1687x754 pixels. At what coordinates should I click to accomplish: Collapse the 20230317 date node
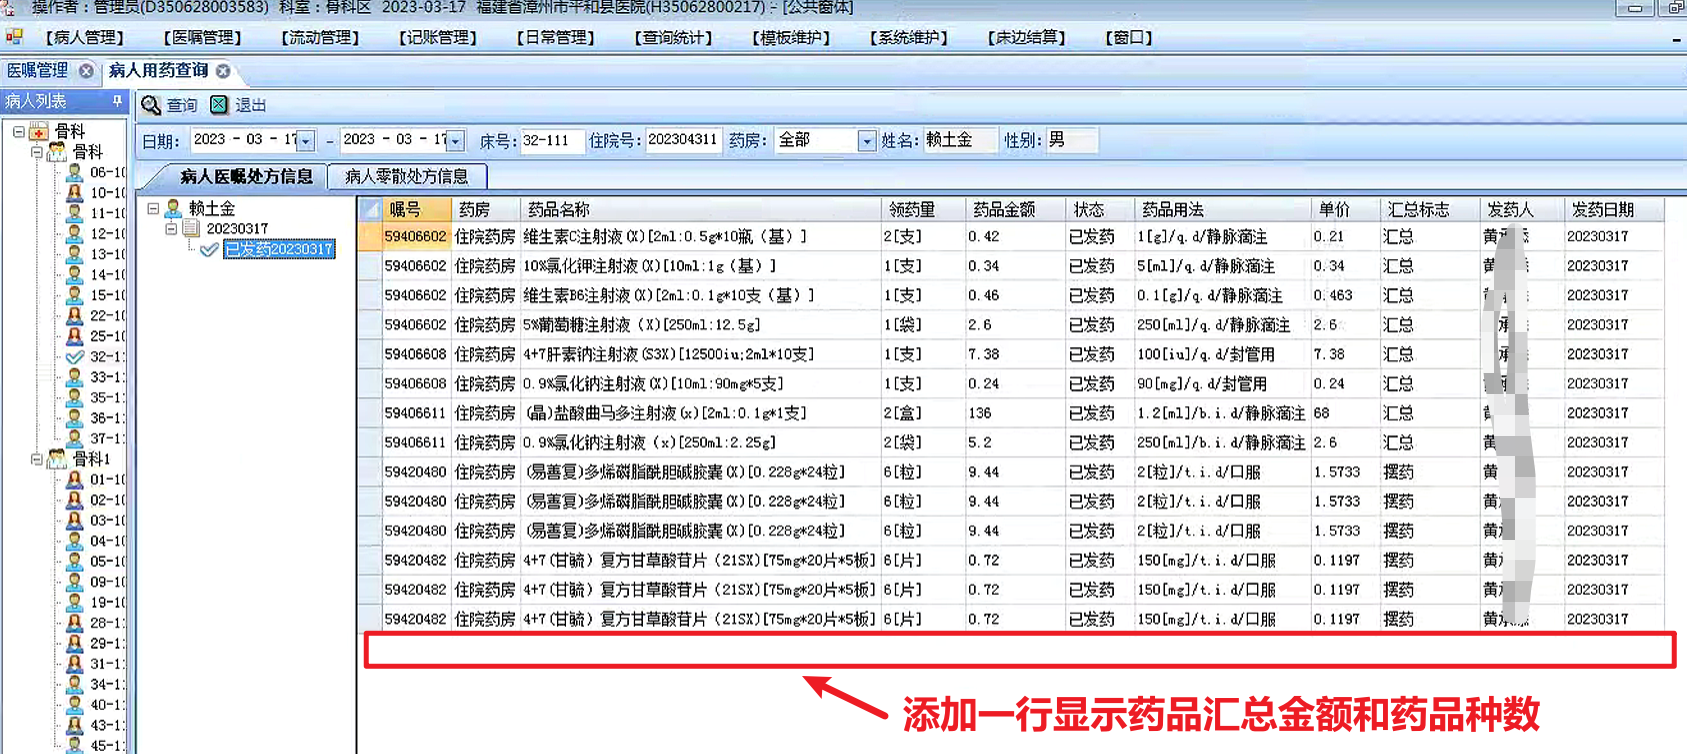point(171,229)
